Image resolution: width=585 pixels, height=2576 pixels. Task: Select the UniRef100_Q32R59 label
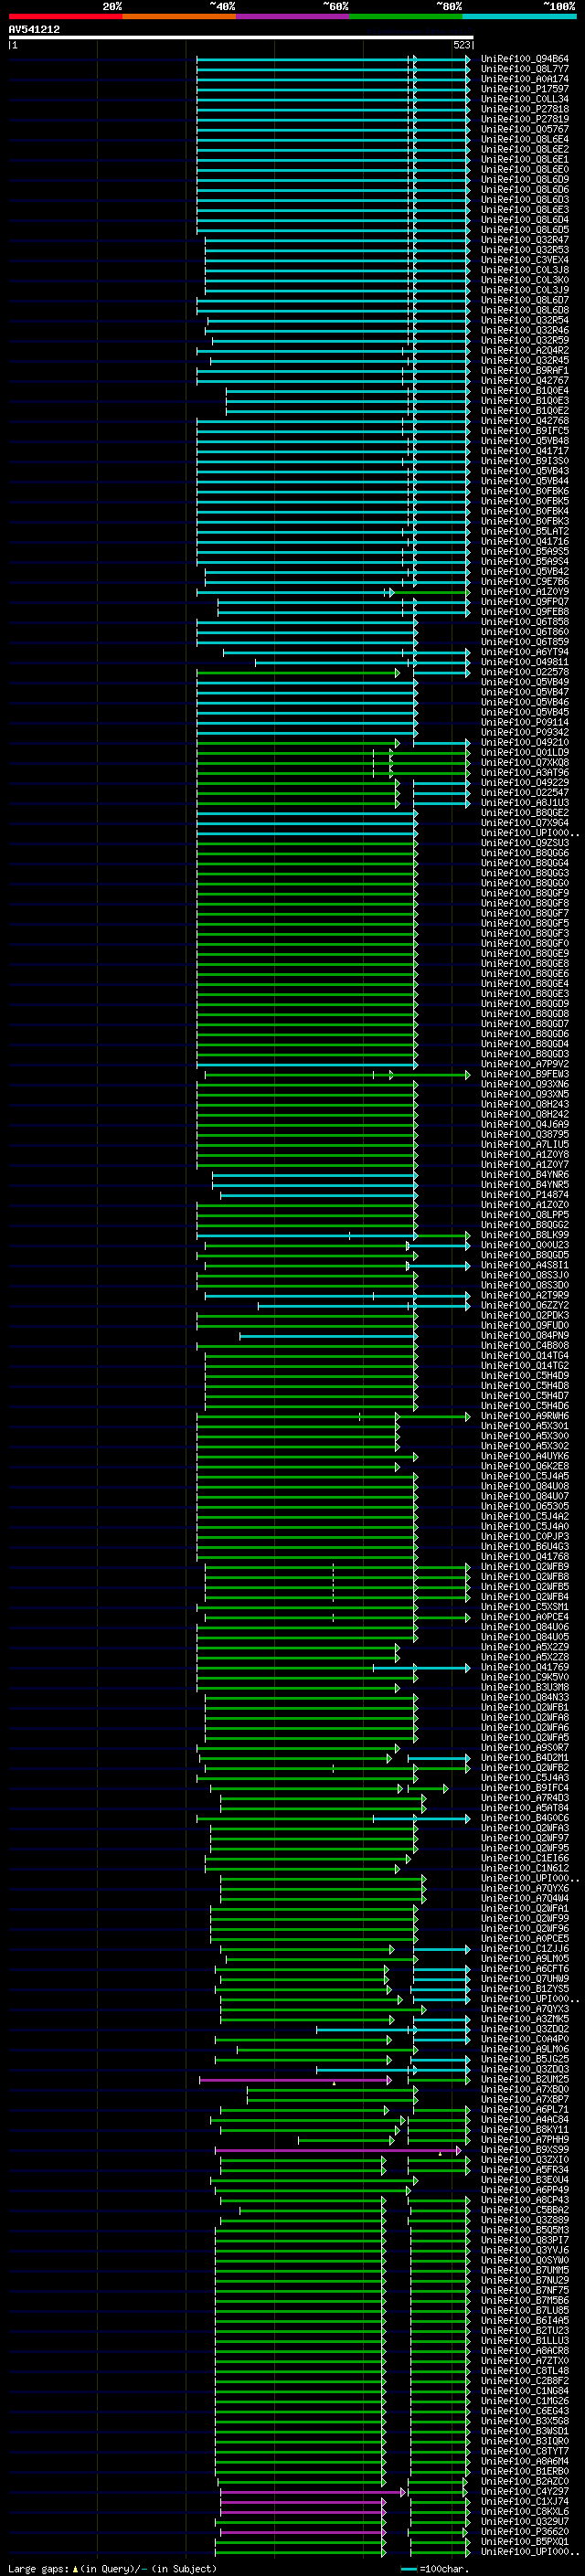coord(525,340)
